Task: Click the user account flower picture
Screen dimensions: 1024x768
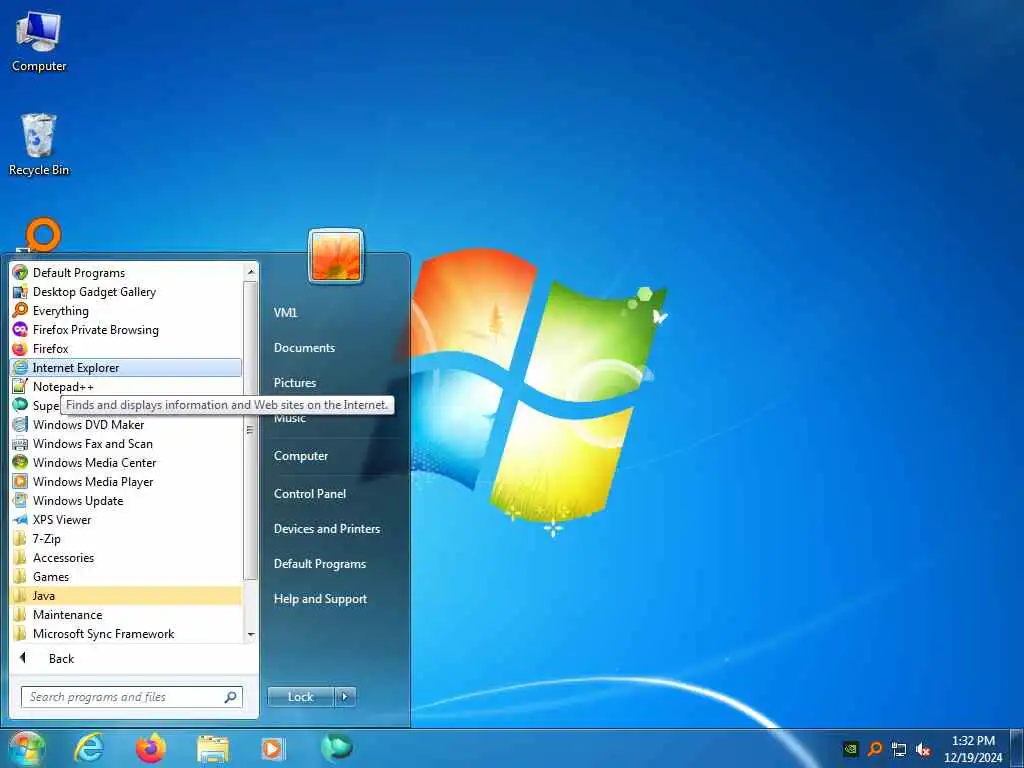Action: (336, 256)
